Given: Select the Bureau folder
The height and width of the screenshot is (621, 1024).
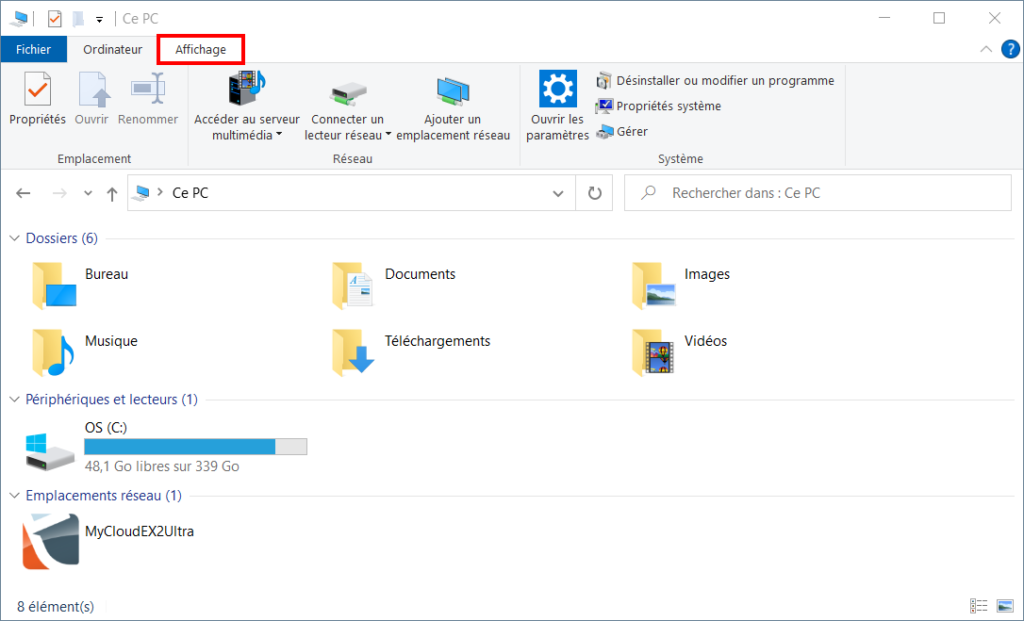Looking at the screenshot, I should point(80,285).
